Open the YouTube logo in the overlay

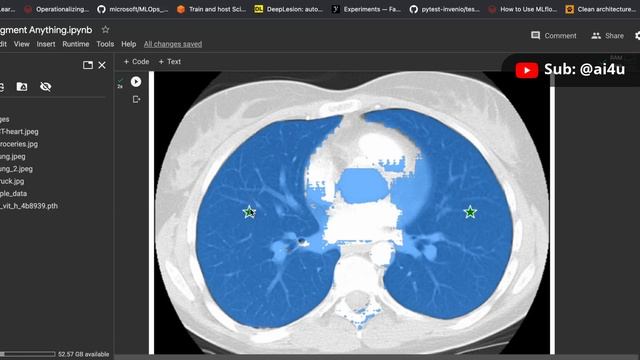click(527, 70)
